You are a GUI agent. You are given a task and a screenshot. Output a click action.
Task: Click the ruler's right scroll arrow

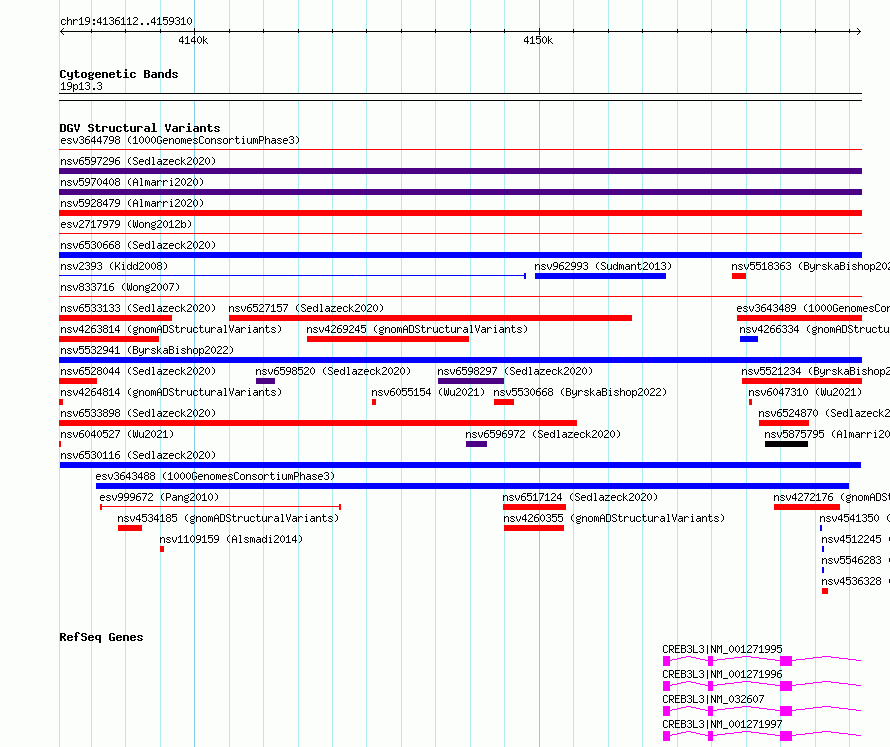859,31
